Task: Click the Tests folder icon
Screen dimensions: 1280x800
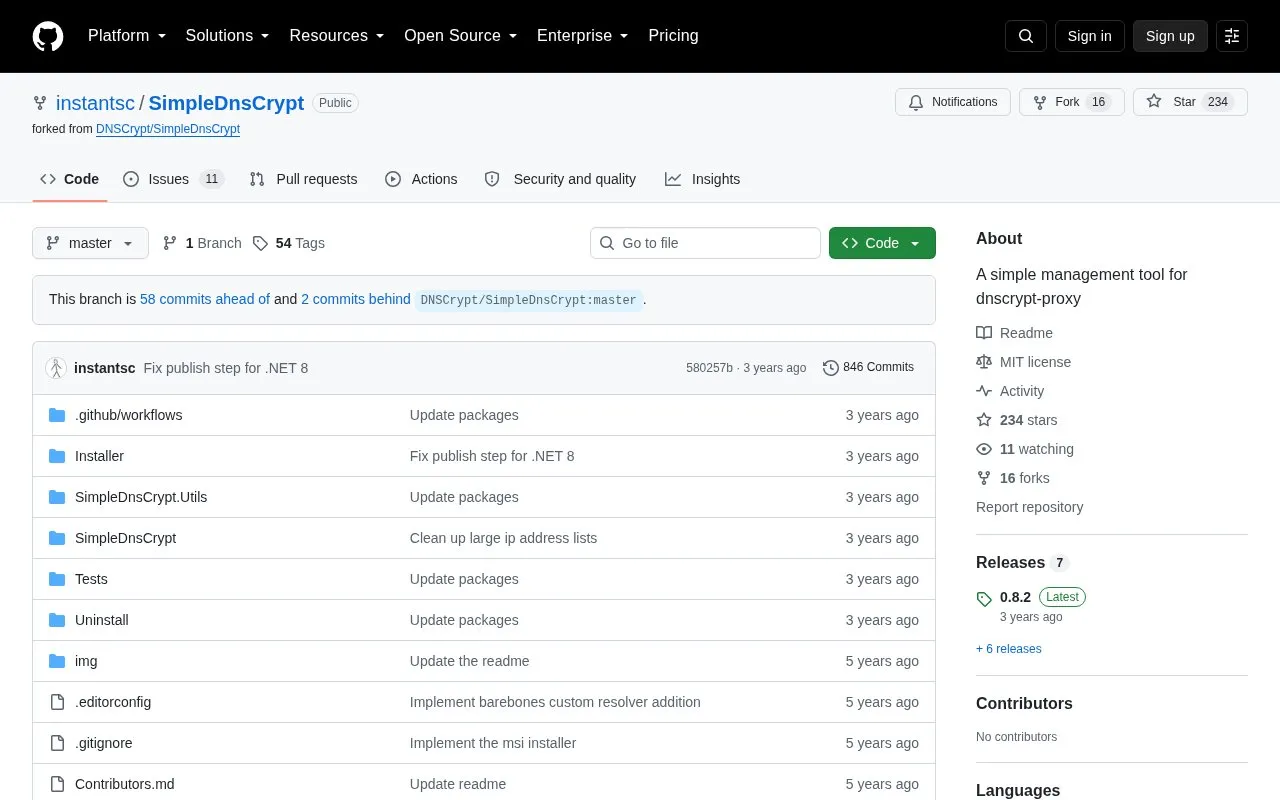Action: 57,579
